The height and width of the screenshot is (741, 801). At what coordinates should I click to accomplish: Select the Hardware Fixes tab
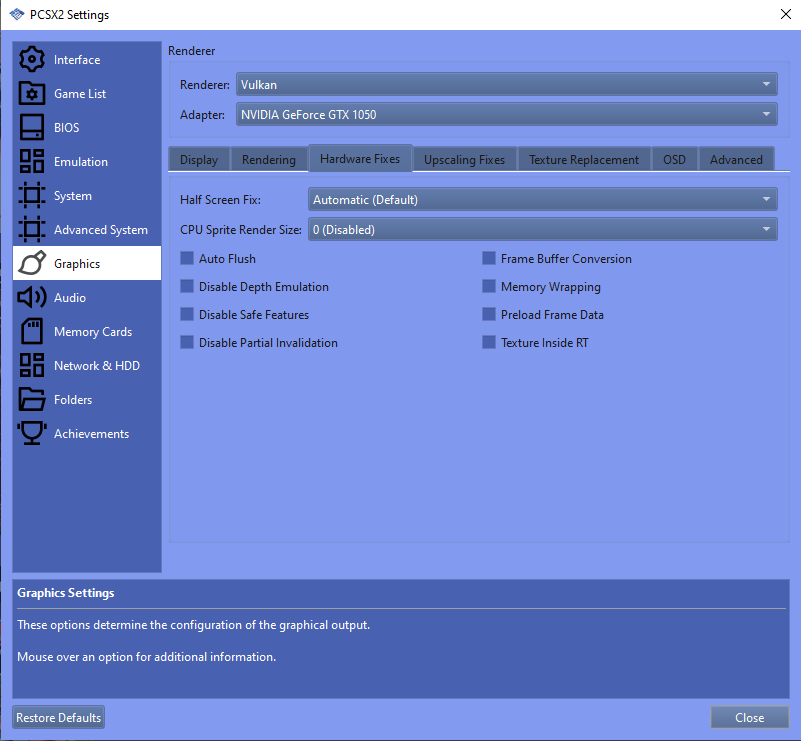coord(360,159)
